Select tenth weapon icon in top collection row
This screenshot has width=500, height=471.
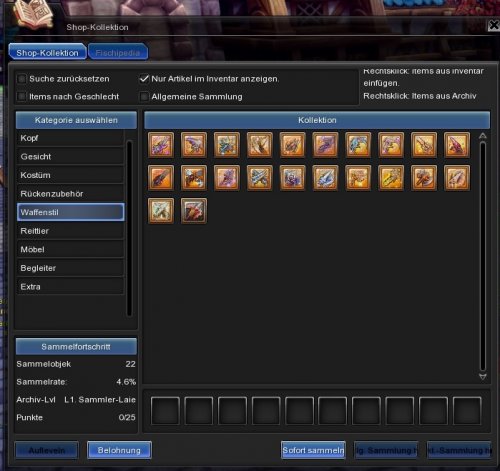click(457, 145)
